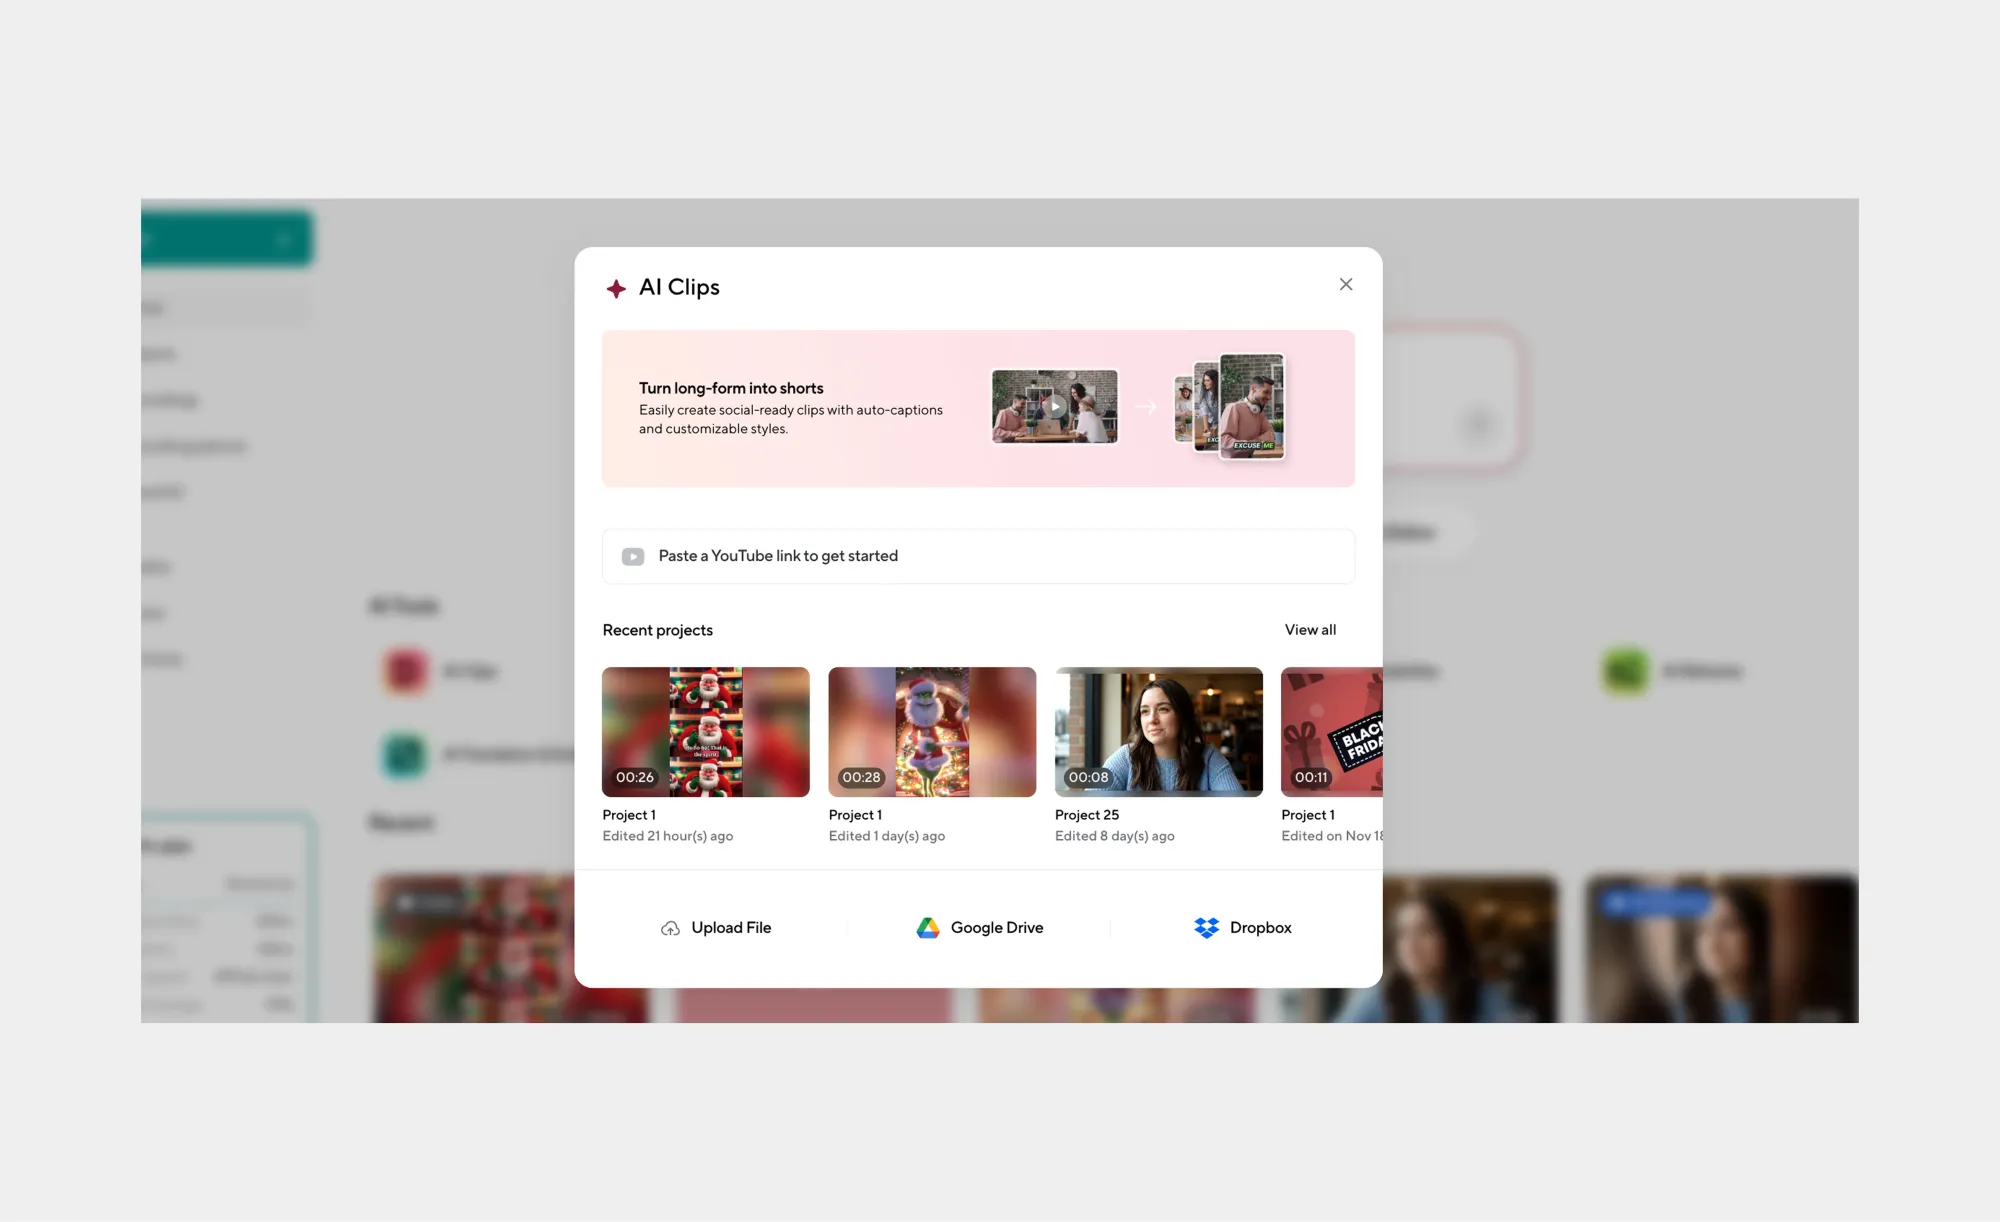The width and height of the screenshot is (2000, 1222).
Task: Click the Google Drive logo icon
Action: 928,928
